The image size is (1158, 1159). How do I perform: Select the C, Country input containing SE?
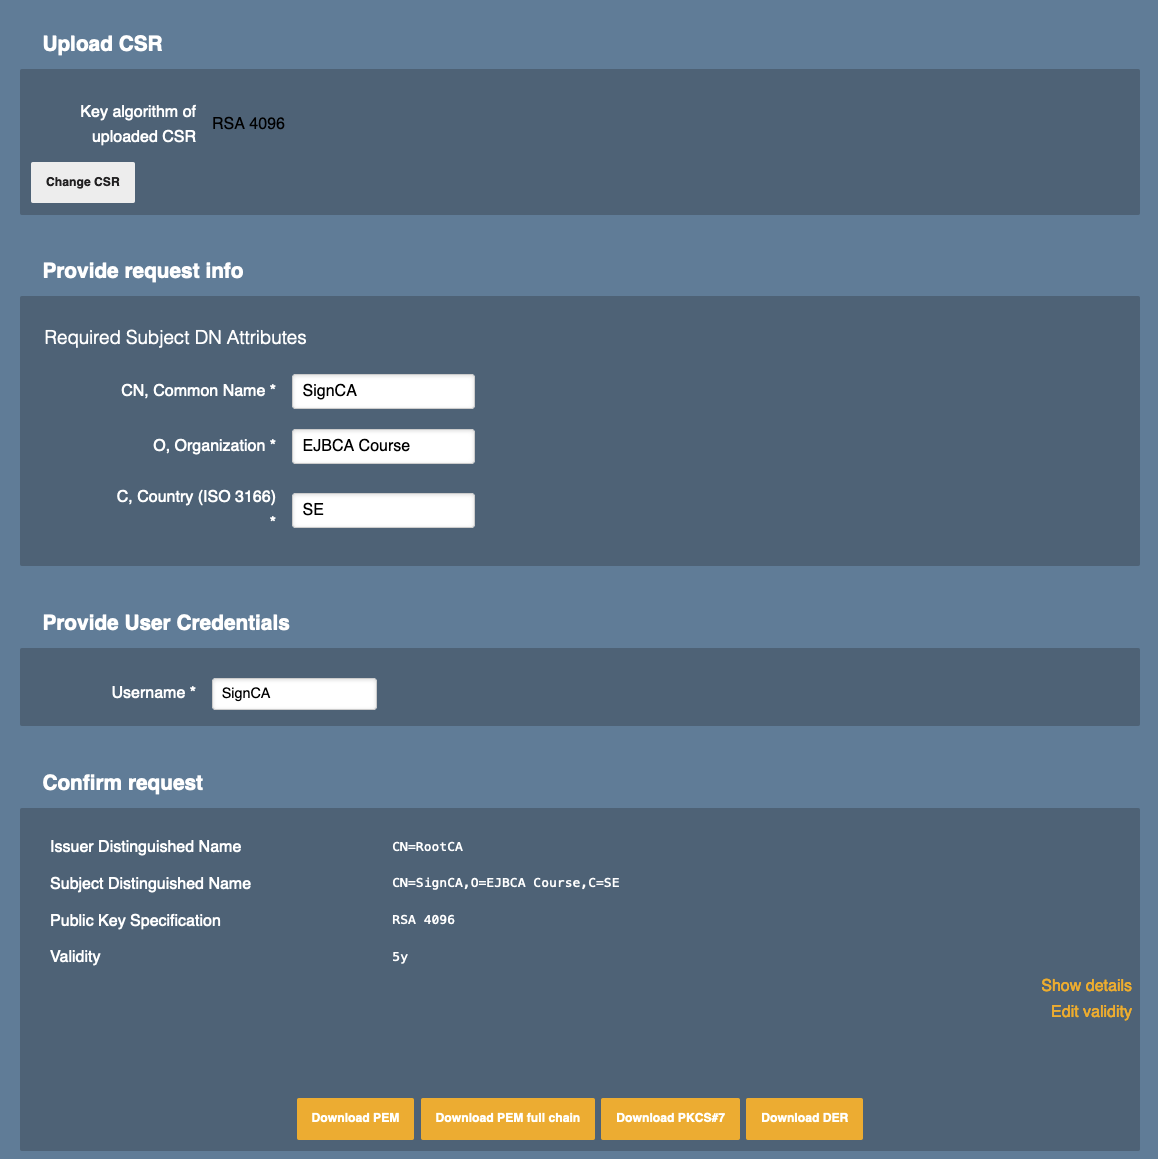pyautogui.click(x=383, y=510)
